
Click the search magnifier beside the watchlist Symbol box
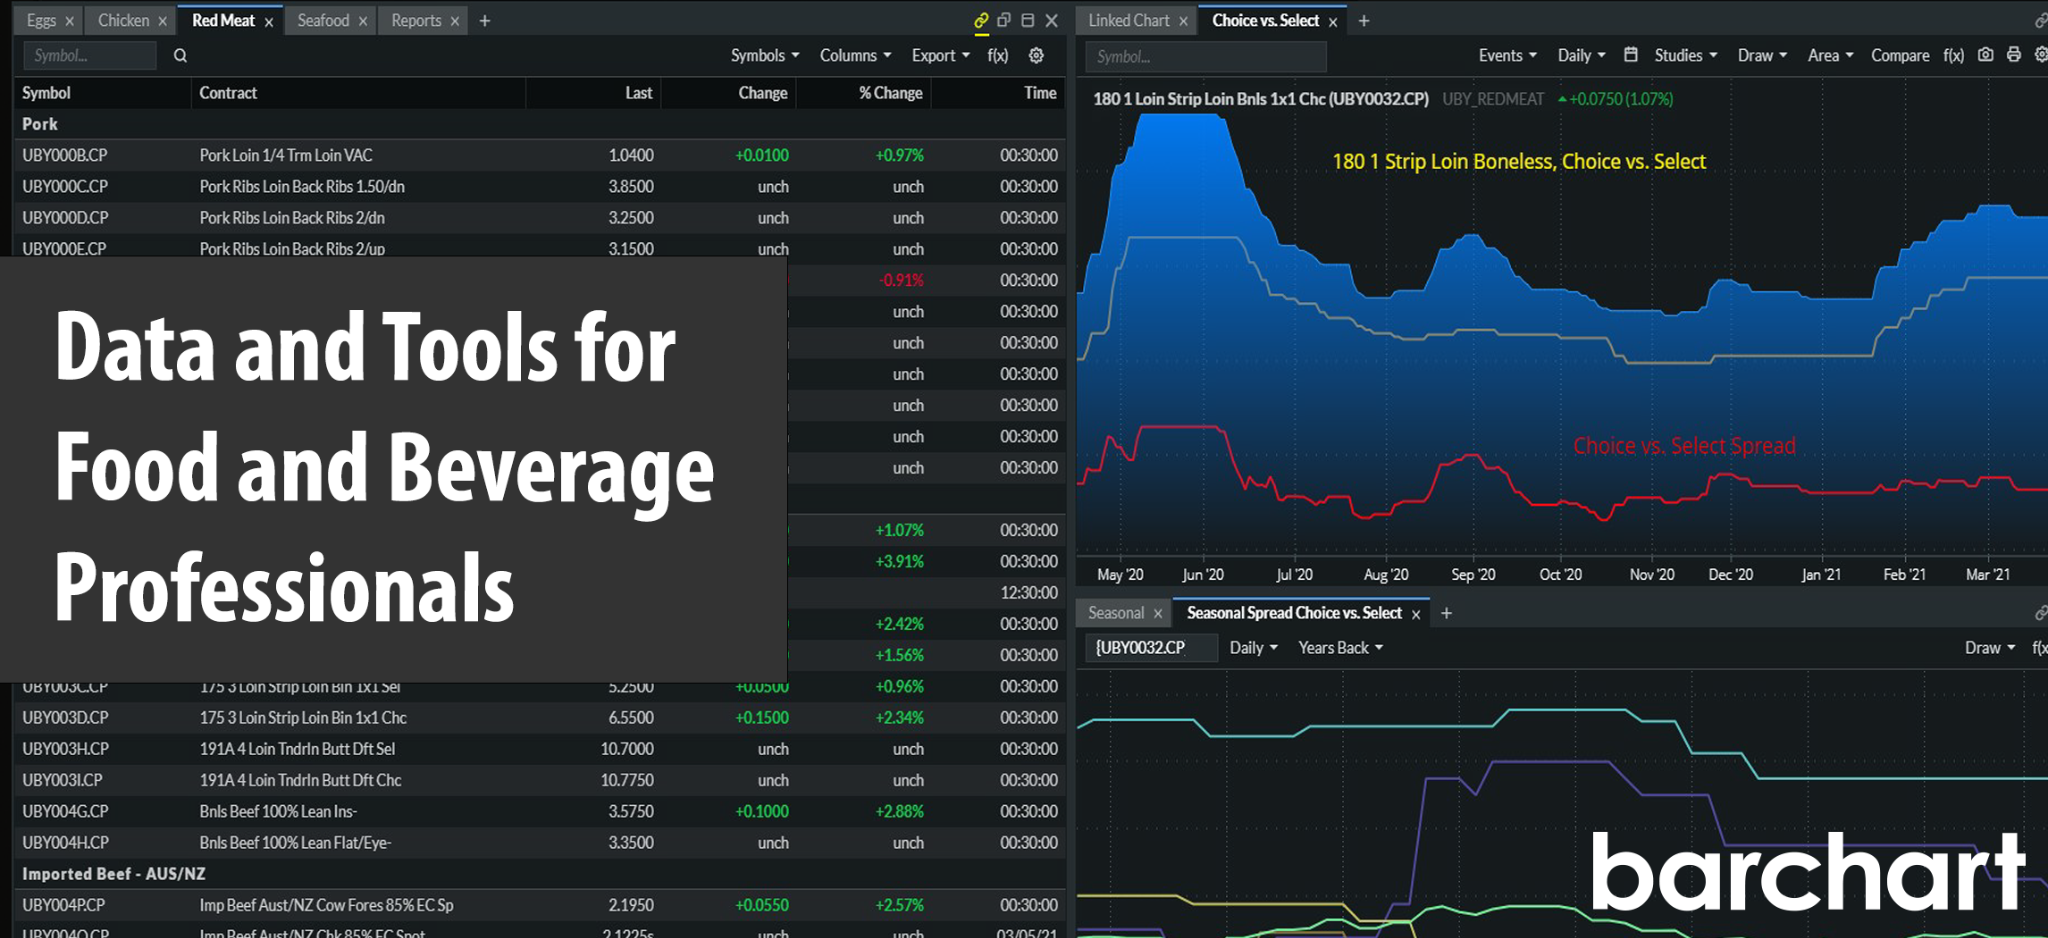[180, 56]
